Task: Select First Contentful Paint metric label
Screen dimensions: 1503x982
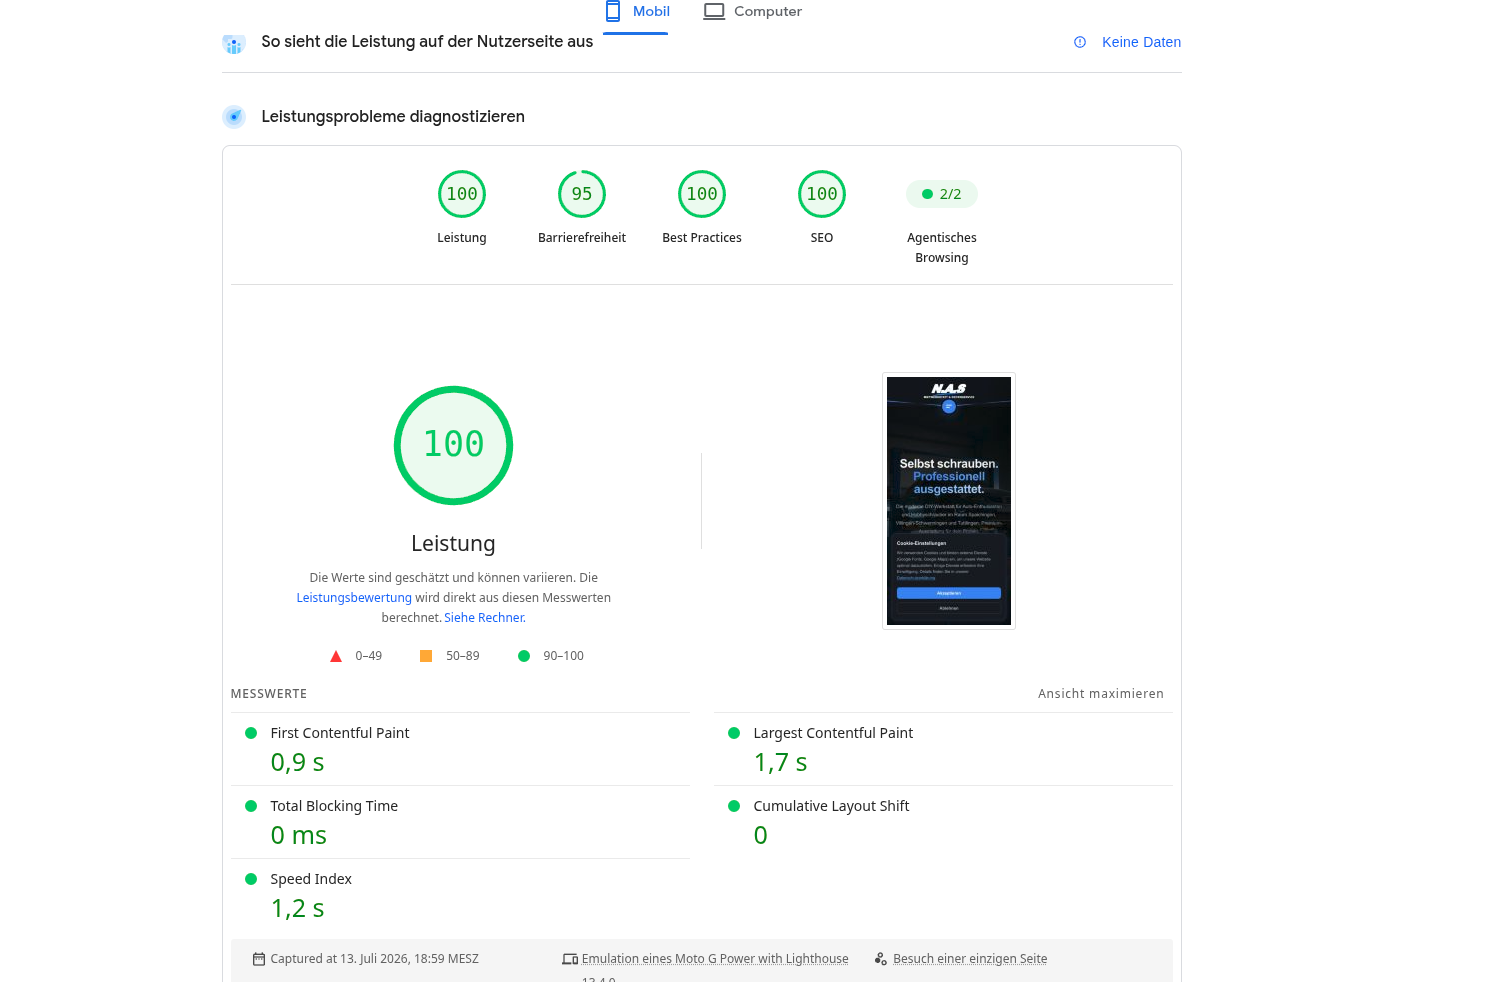Action: coord(340,733)
